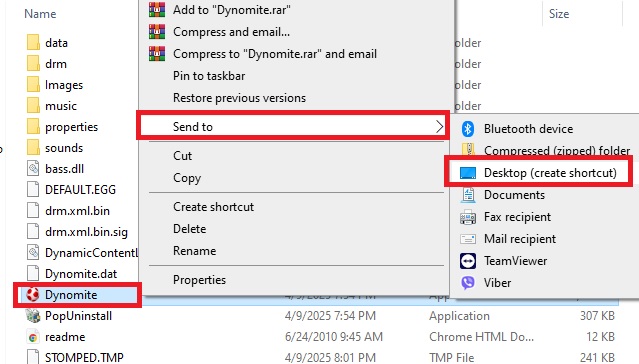Click the 241 KB size value
This screenshot has height=364, width=639.
click(x=597, y=357)
